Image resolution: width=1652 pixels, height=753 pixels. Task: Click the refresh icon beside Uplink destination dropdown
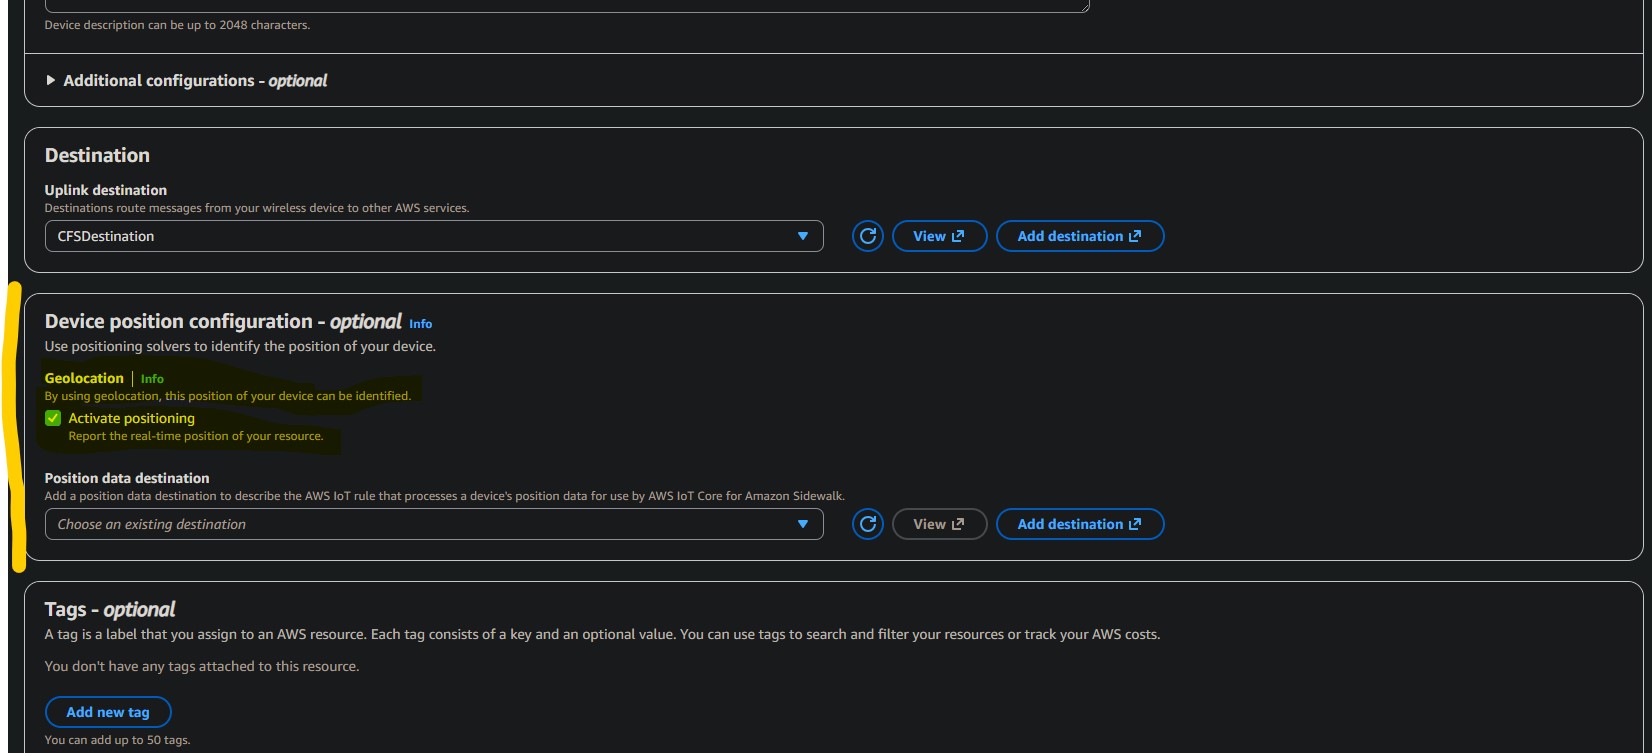(x=867, y=236)
